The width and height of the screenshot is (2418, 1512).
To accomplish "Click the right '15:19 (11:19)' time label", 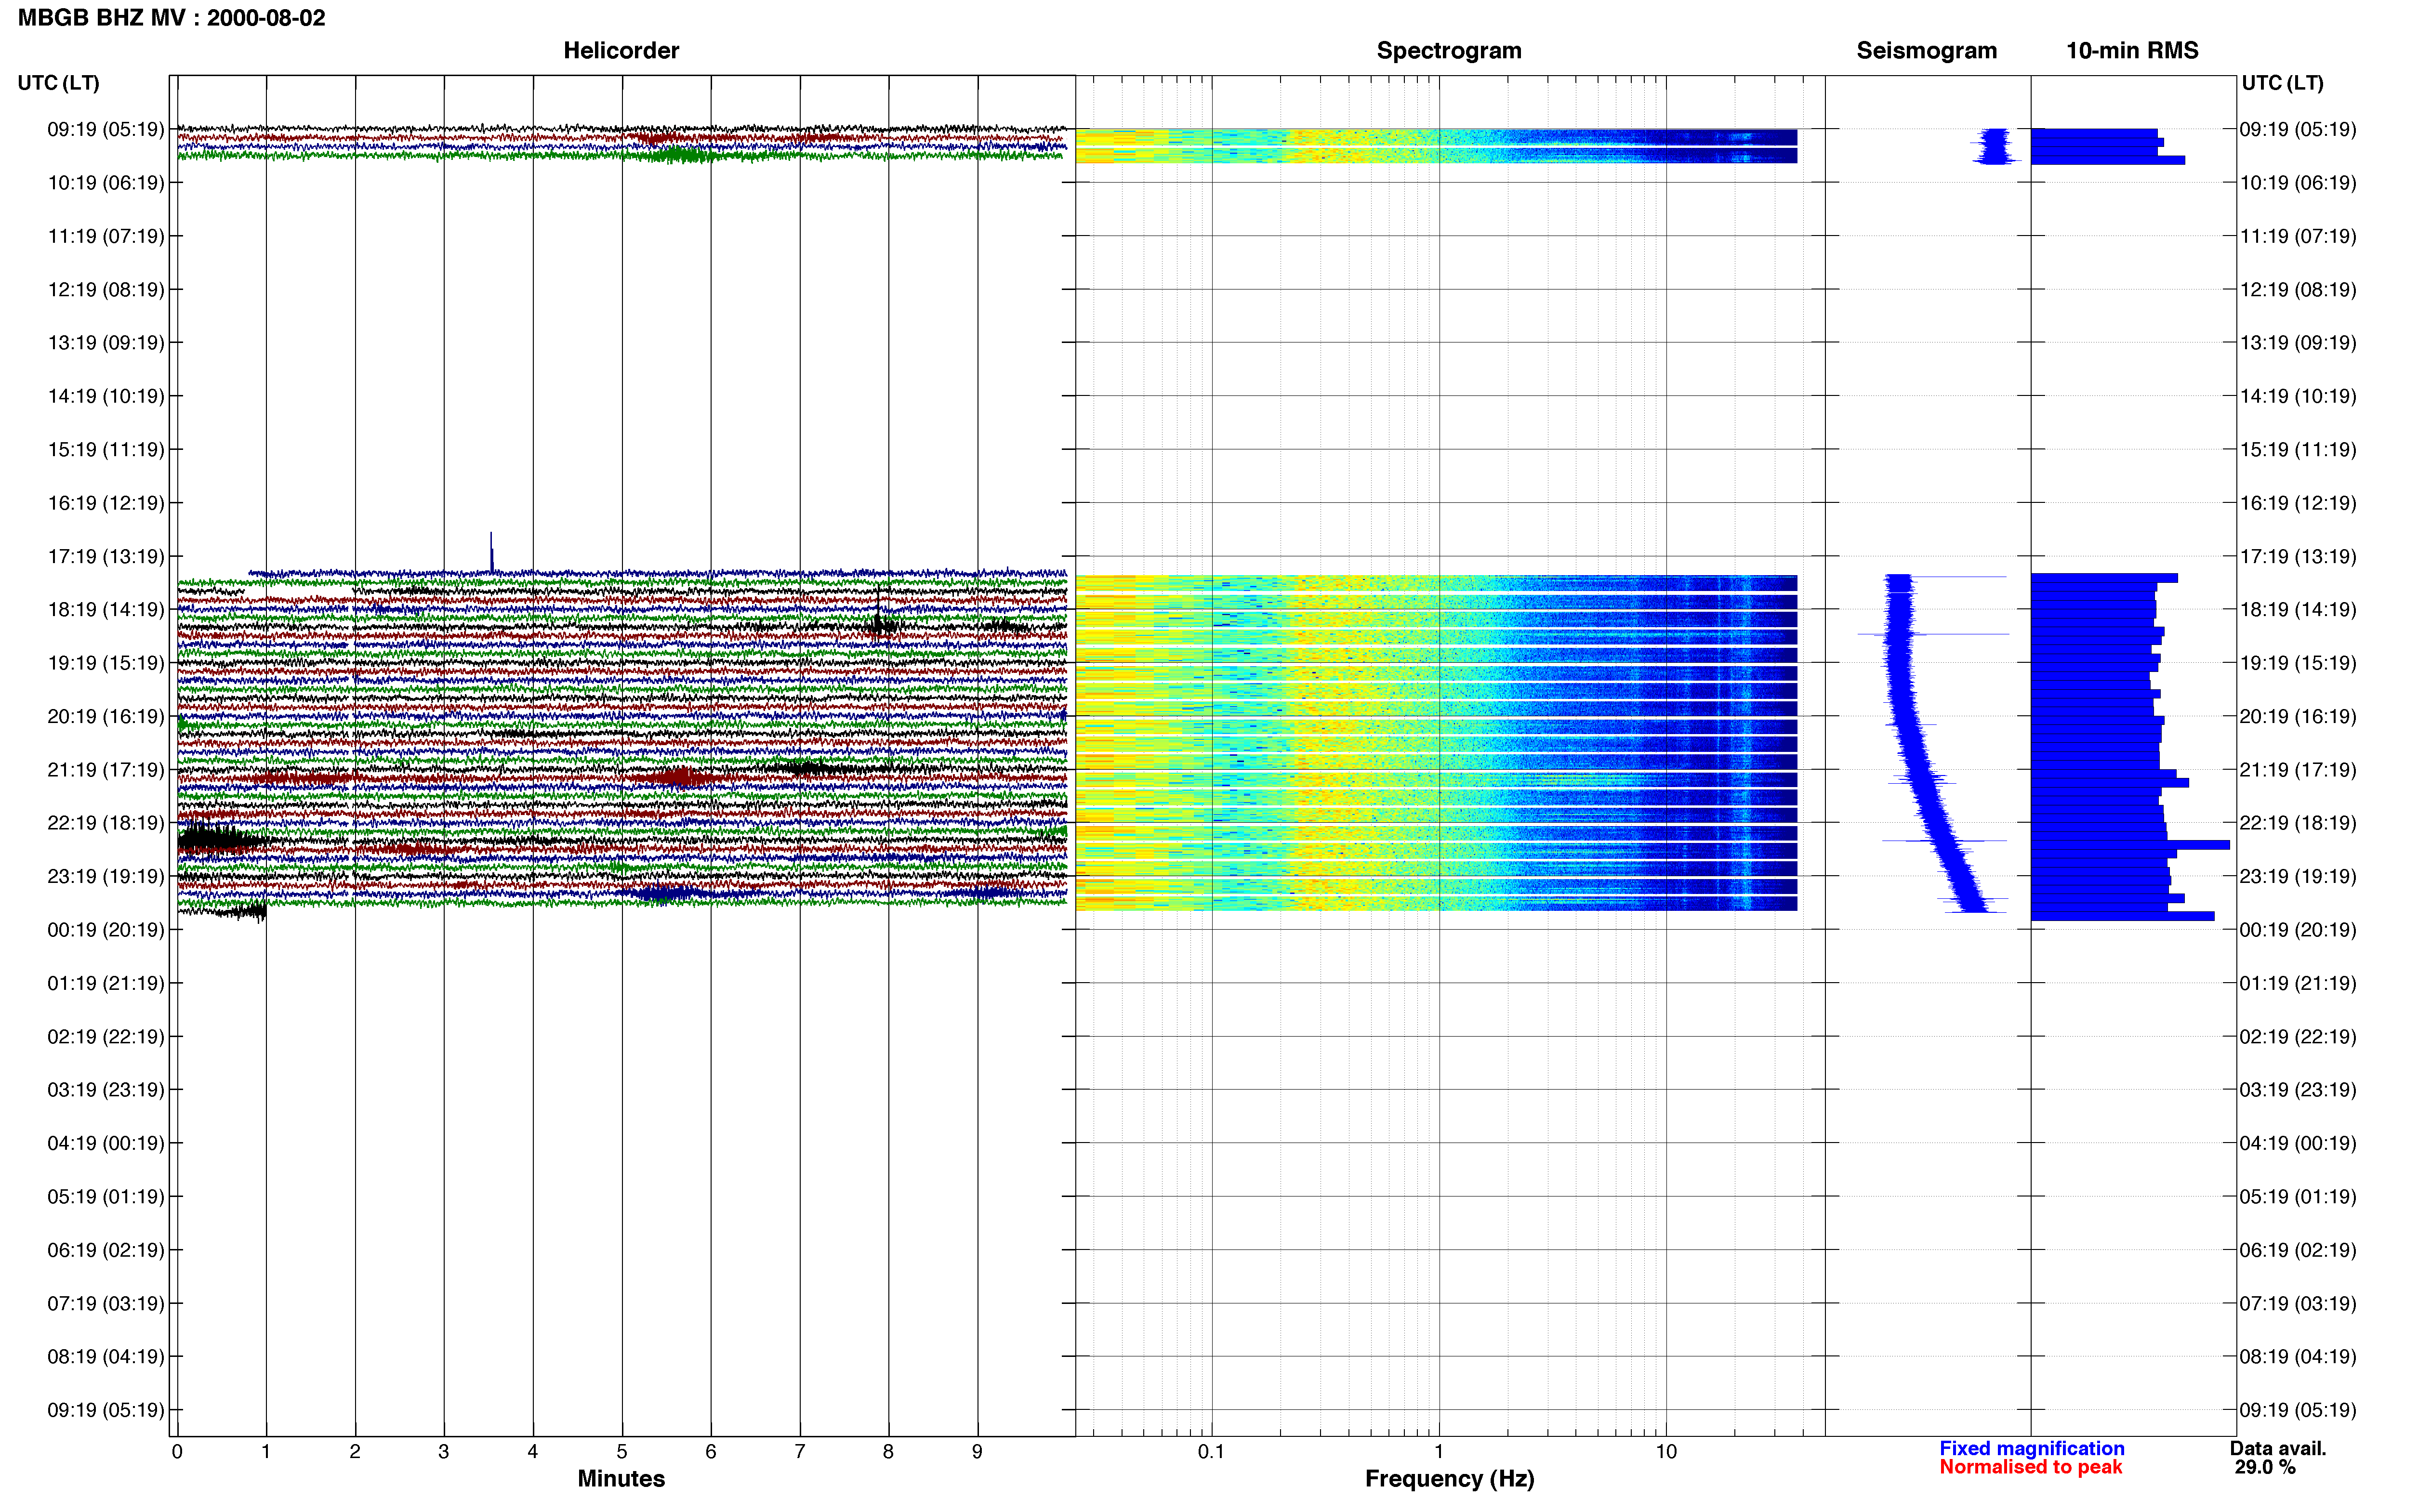I will click(x=2298, y=450).
